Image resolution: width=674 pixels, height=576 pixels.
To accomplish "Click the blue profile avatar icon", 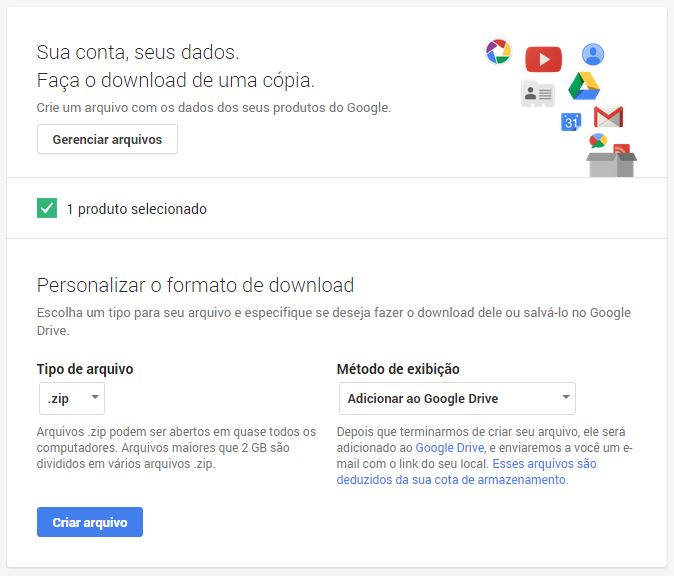I will [x=593, y=54].
